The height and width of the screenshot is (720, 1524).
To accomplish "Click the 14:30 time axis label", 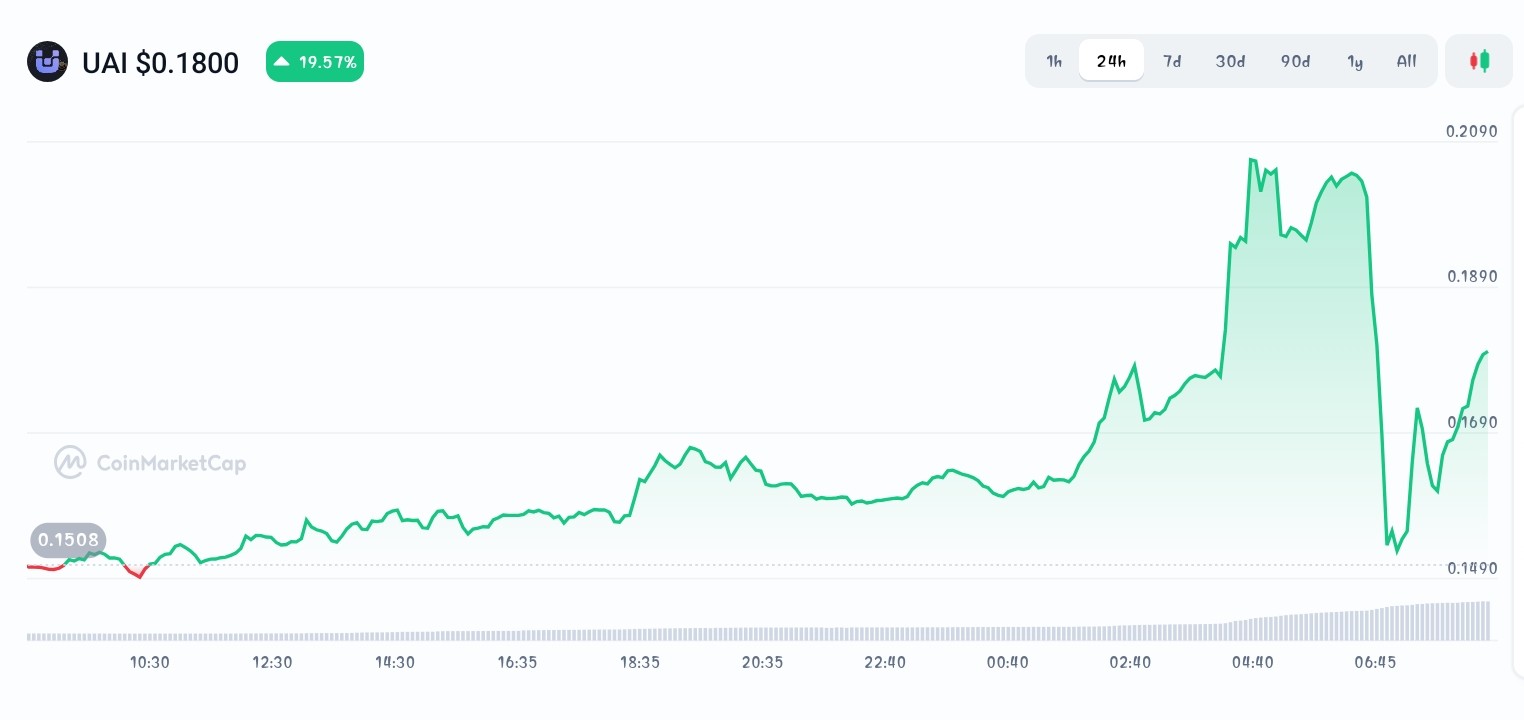I will coord(395,662).
